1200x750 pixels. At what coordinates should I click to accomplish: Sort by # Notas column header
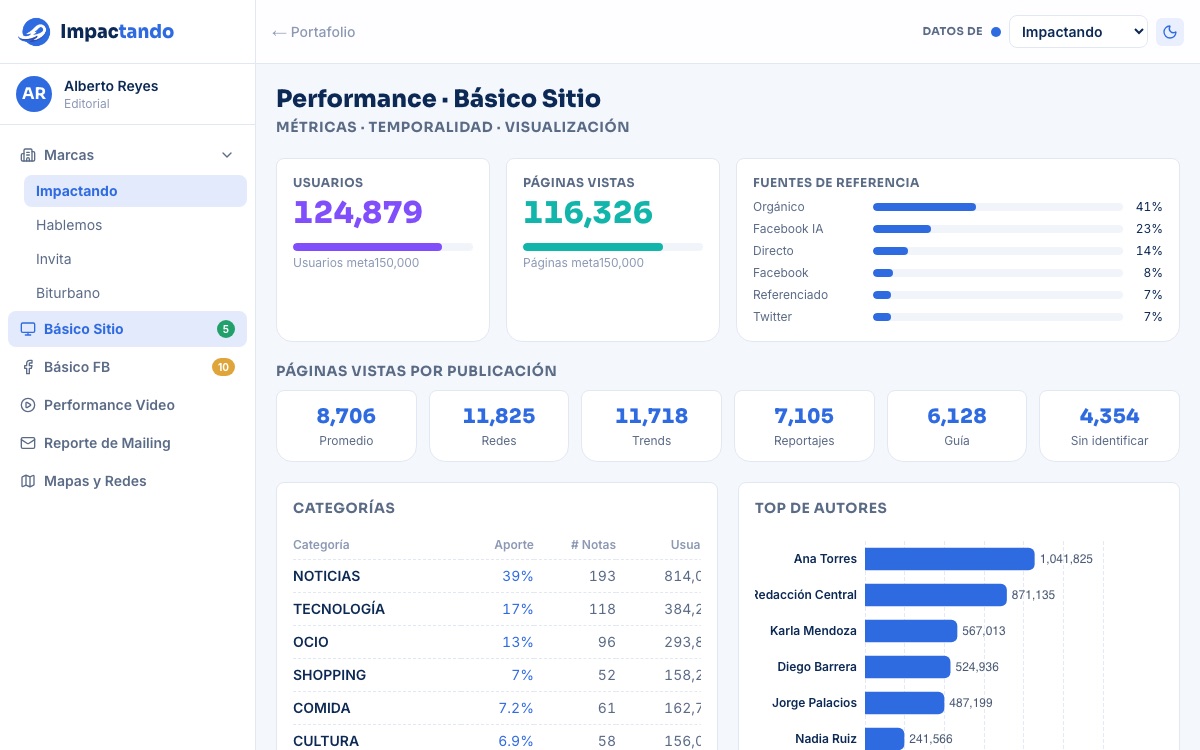click(593, 545)
